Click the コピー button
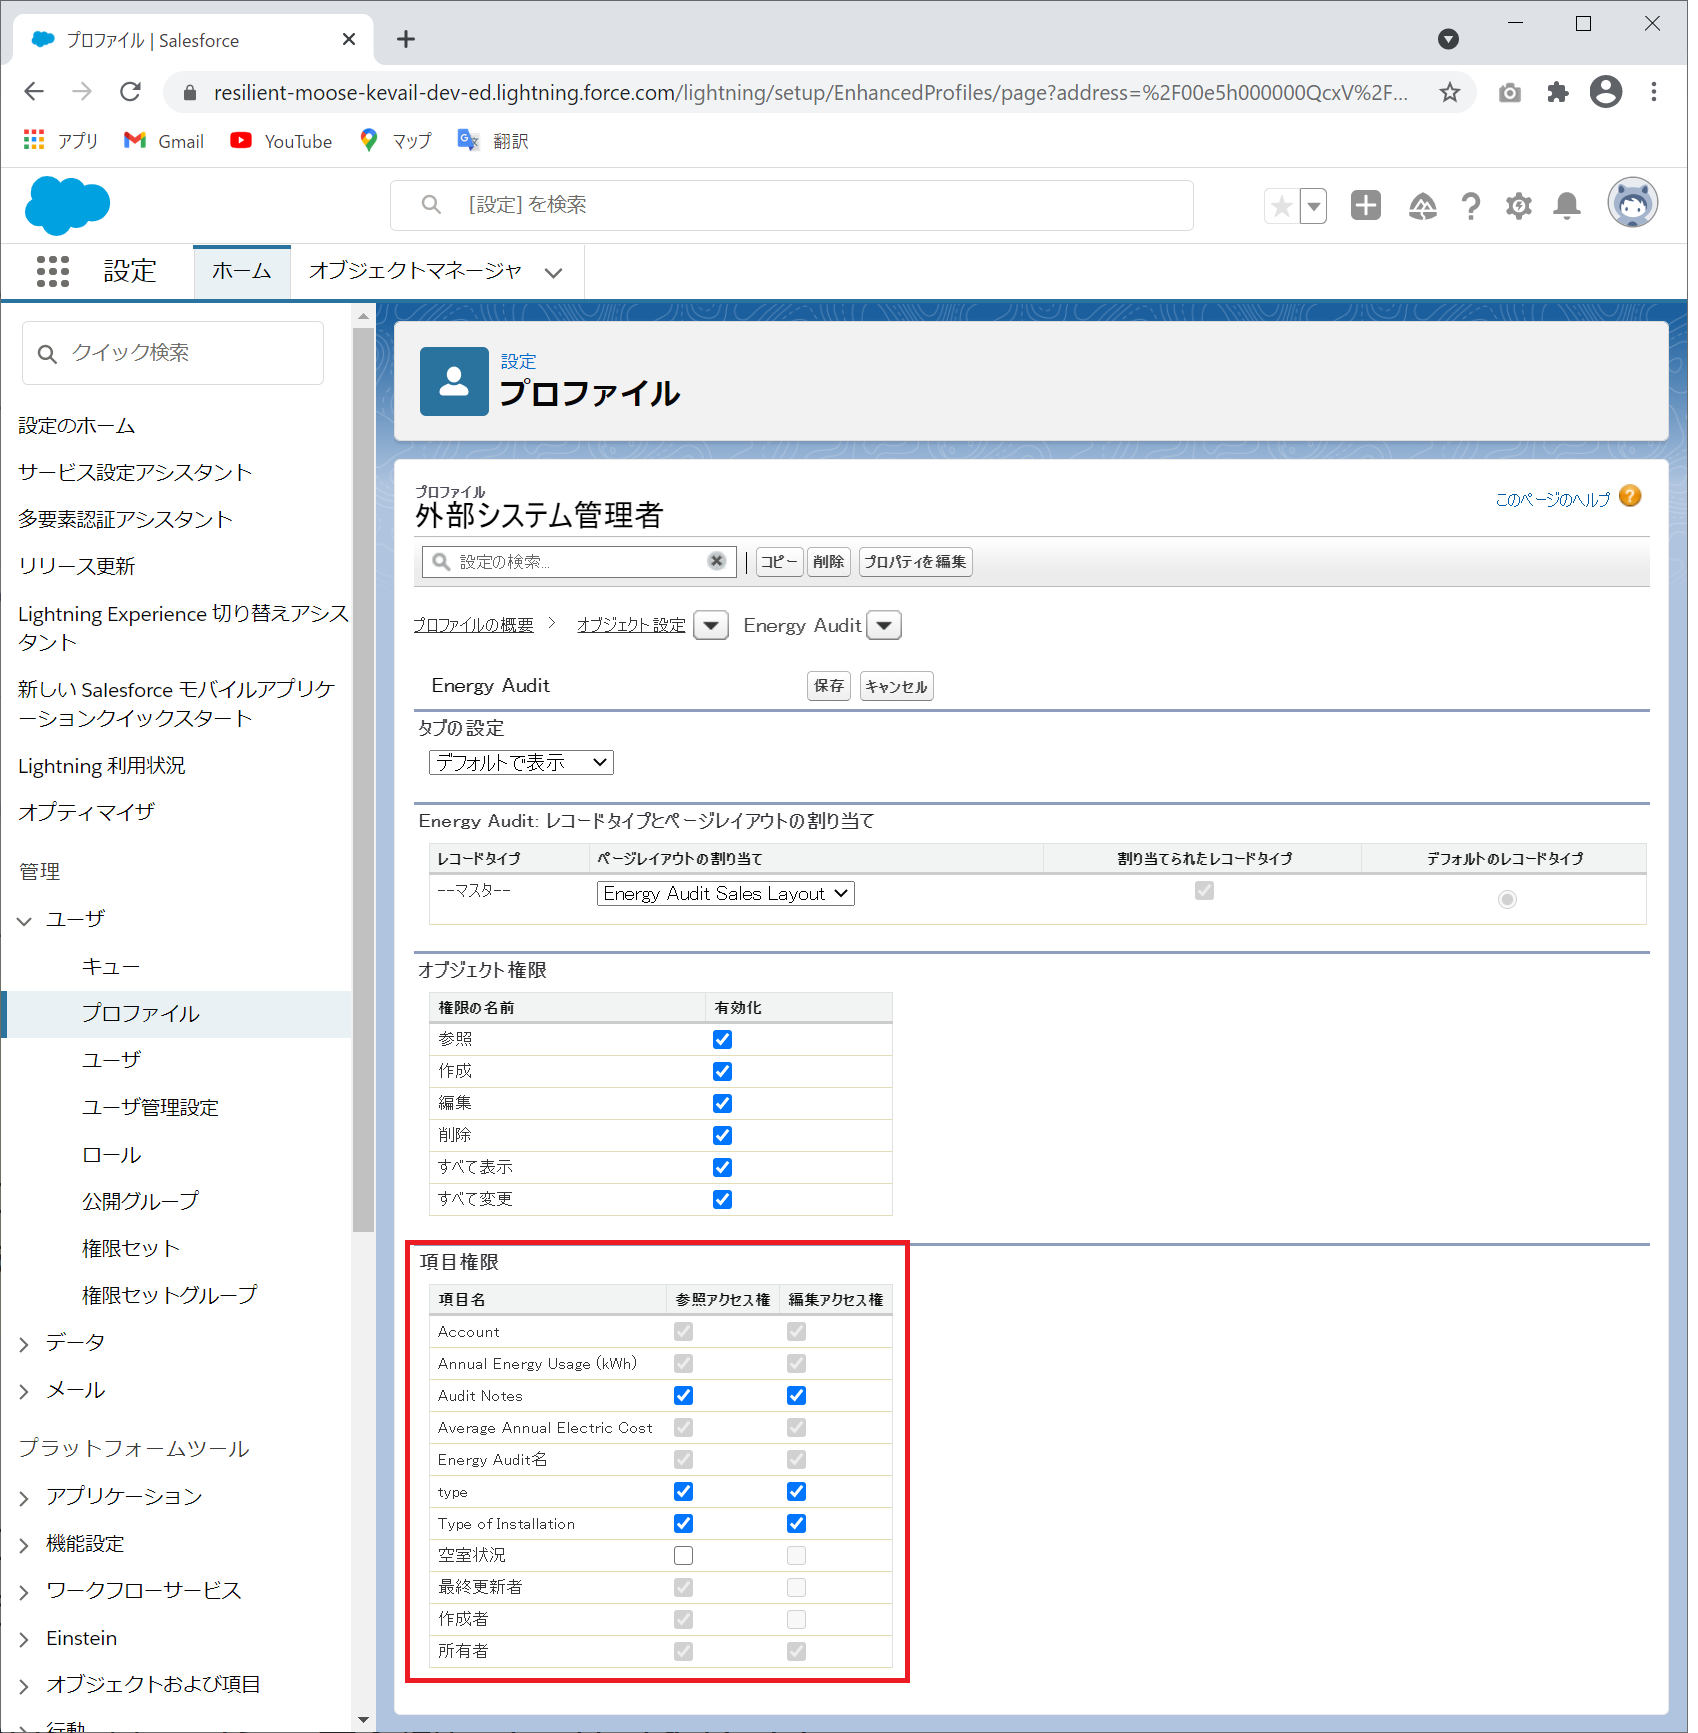1698x1733 pixels. [779, 562]
